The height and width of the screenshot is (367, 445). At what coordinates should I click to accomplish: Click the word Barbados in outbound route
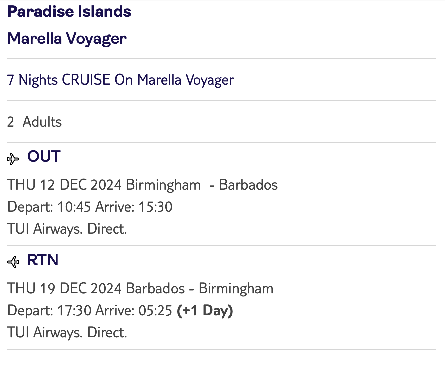[248, 185]
